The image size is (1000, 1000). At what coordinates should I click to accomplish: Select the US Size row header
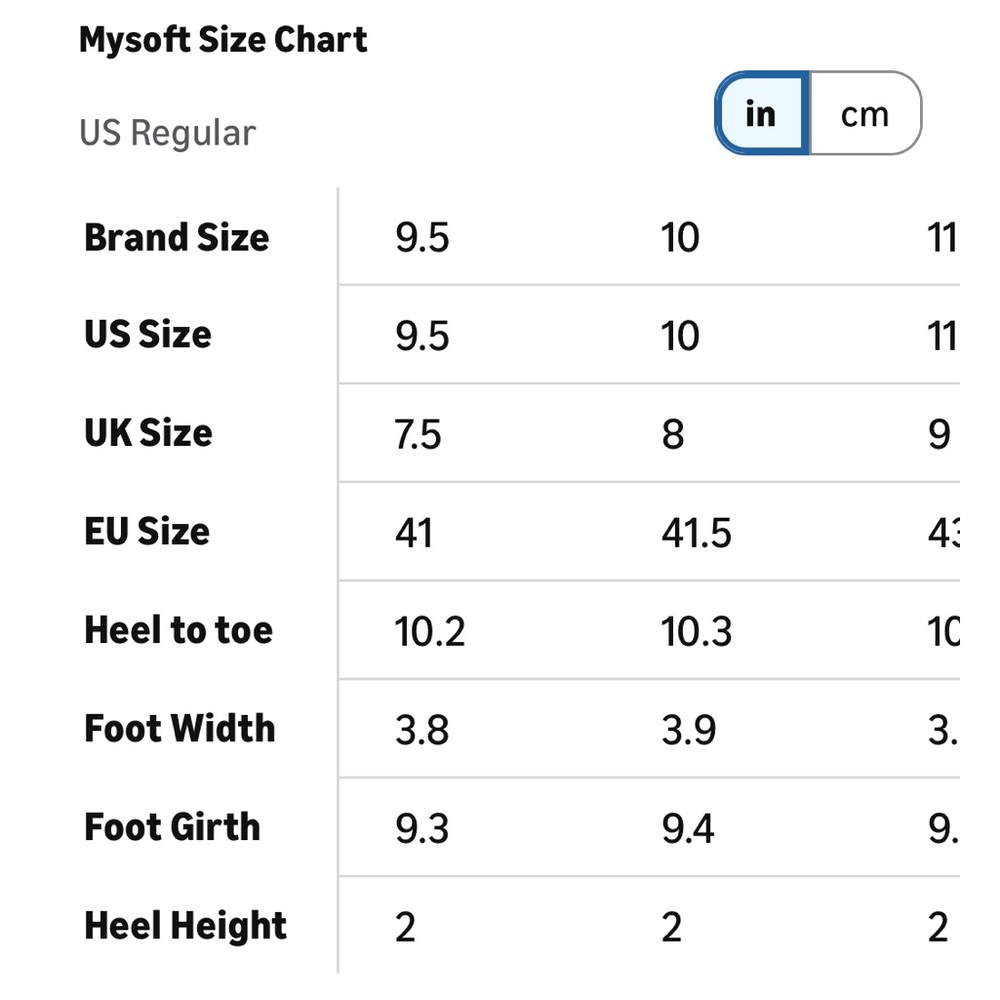[148, 335]
